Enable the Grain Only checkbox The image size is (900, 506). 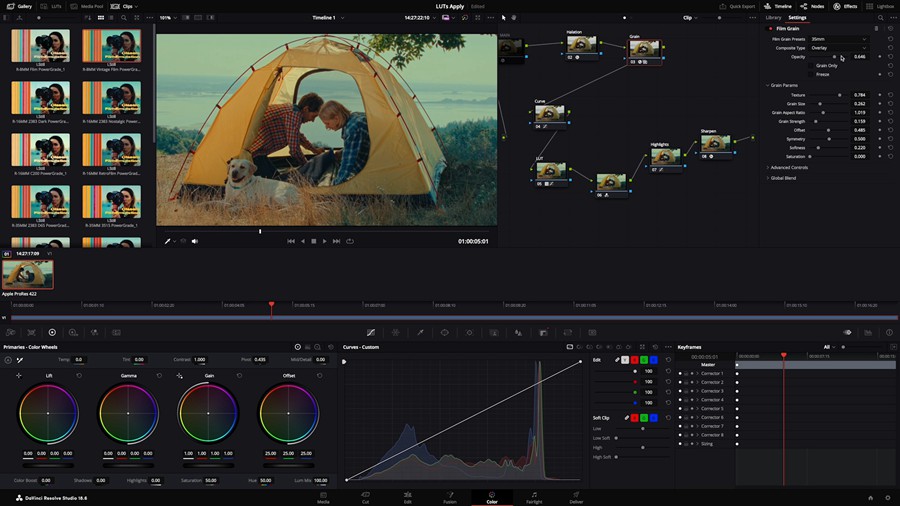[x=810, y=65]
